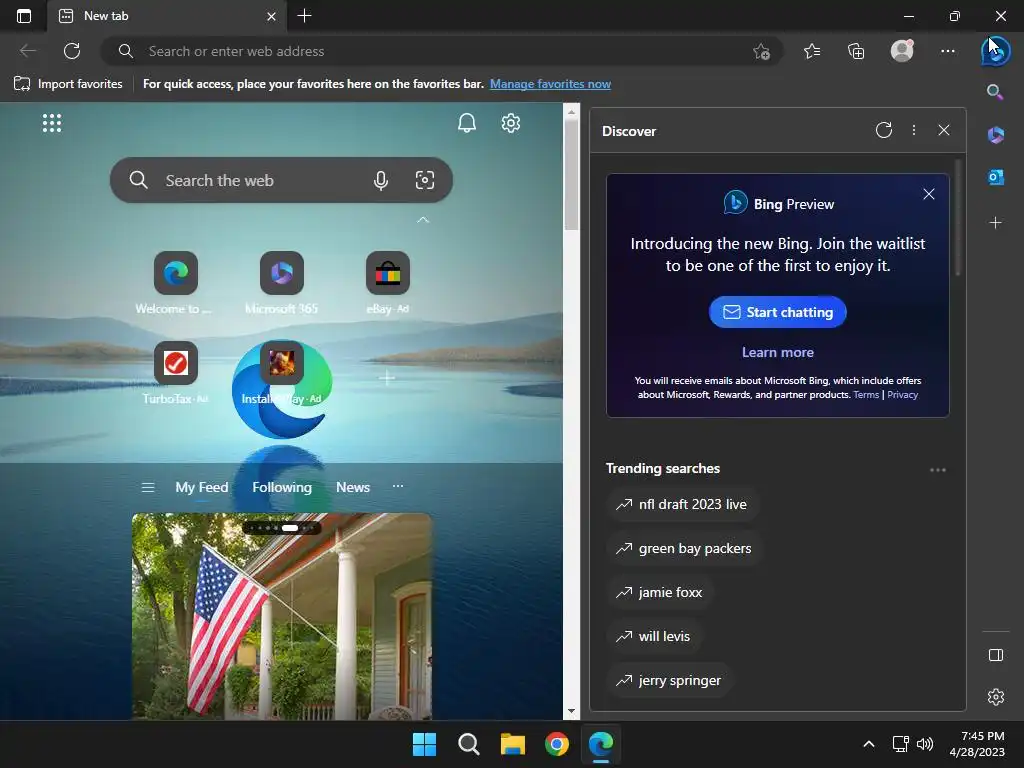
Task: Open the volume control in tray
Action: point(925,744)
